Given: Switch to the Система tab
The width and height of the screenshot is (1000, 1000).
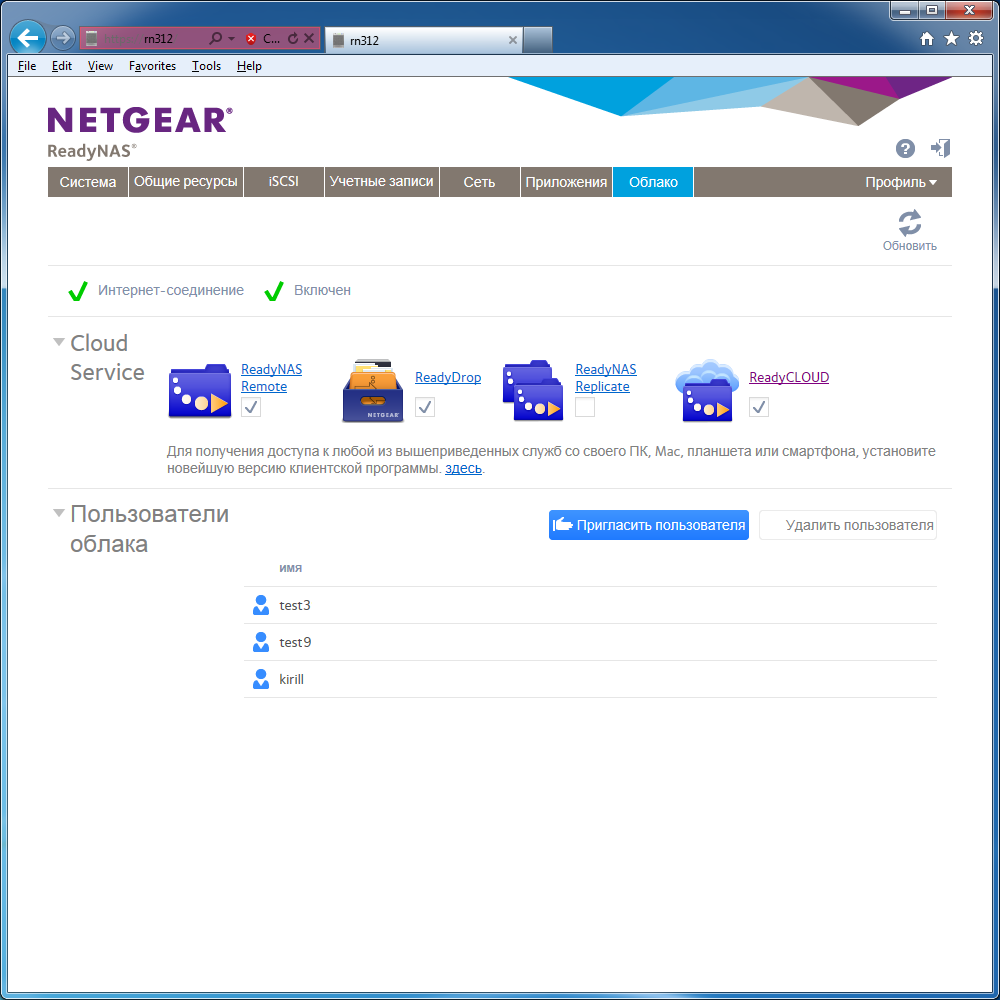Looking at the screenshot, I should [88, 182].
